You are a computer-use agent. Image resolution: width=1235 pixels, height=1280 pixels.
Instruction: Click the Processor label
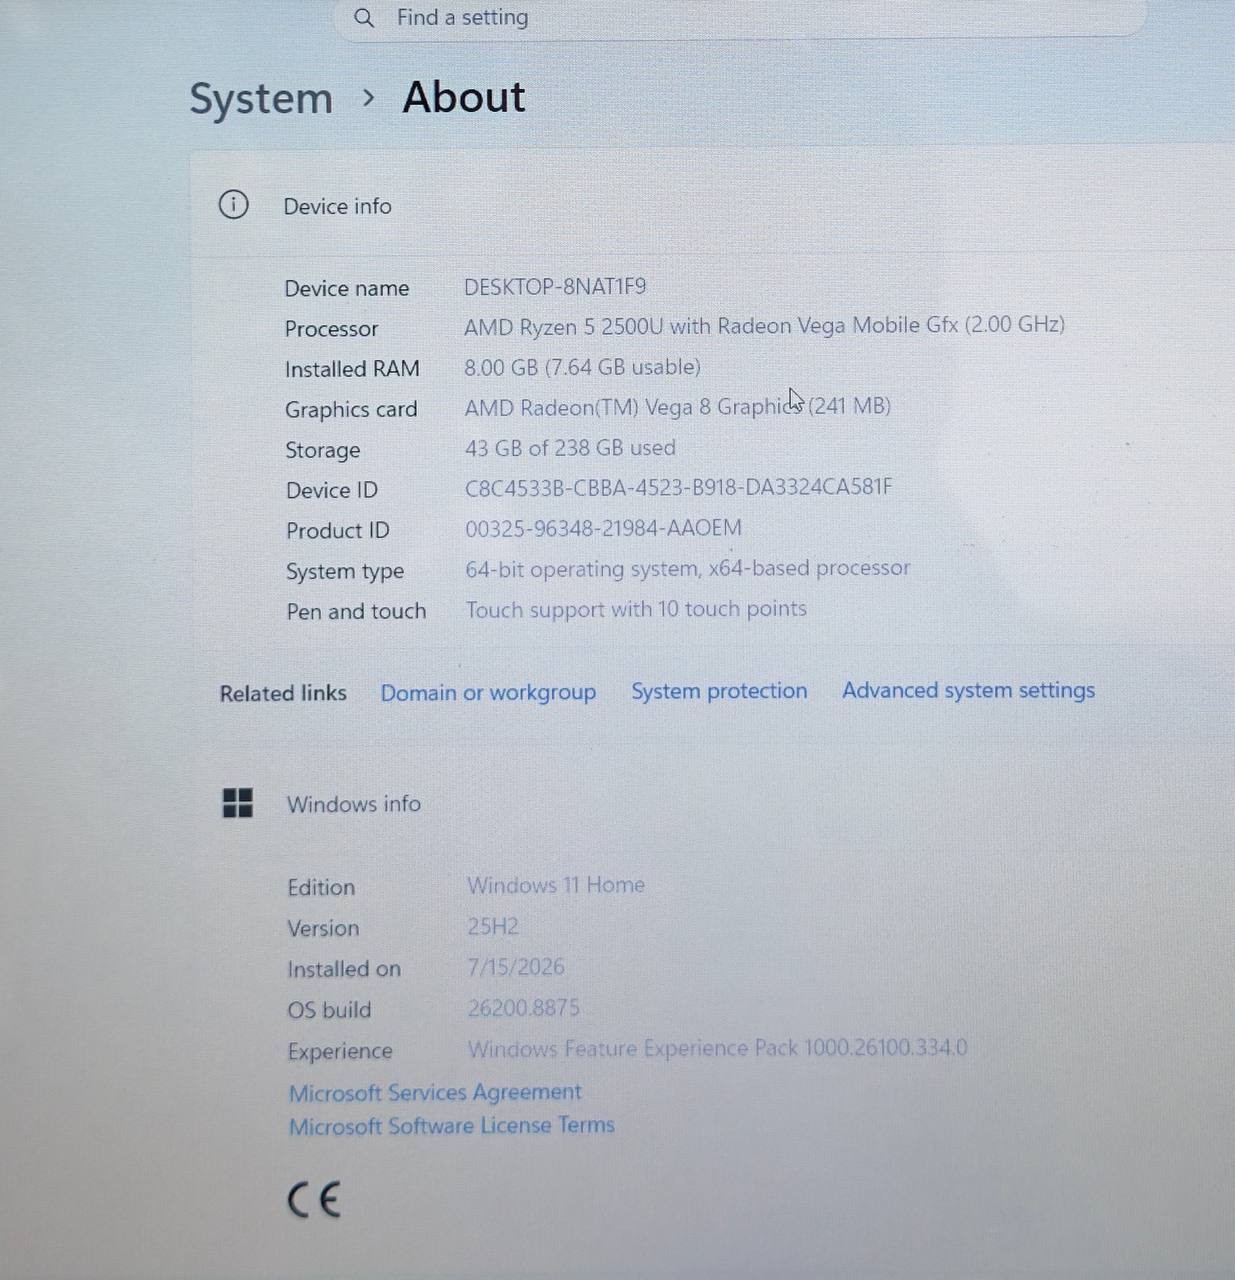pos(331,329)
